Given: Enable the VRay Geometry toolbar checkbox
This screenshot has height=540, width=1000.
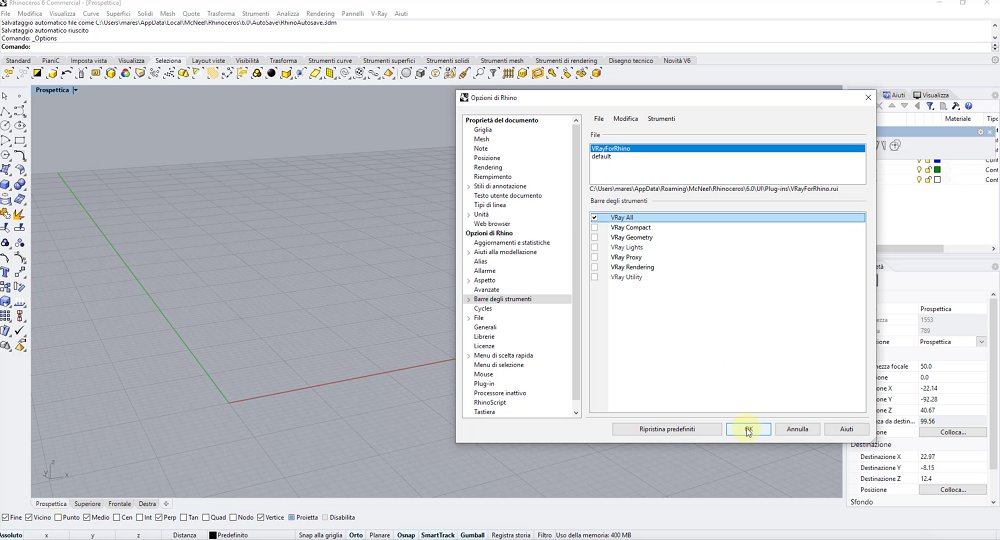Looking at the screenshot, I should pyautogui.click(x=594, y=237).
